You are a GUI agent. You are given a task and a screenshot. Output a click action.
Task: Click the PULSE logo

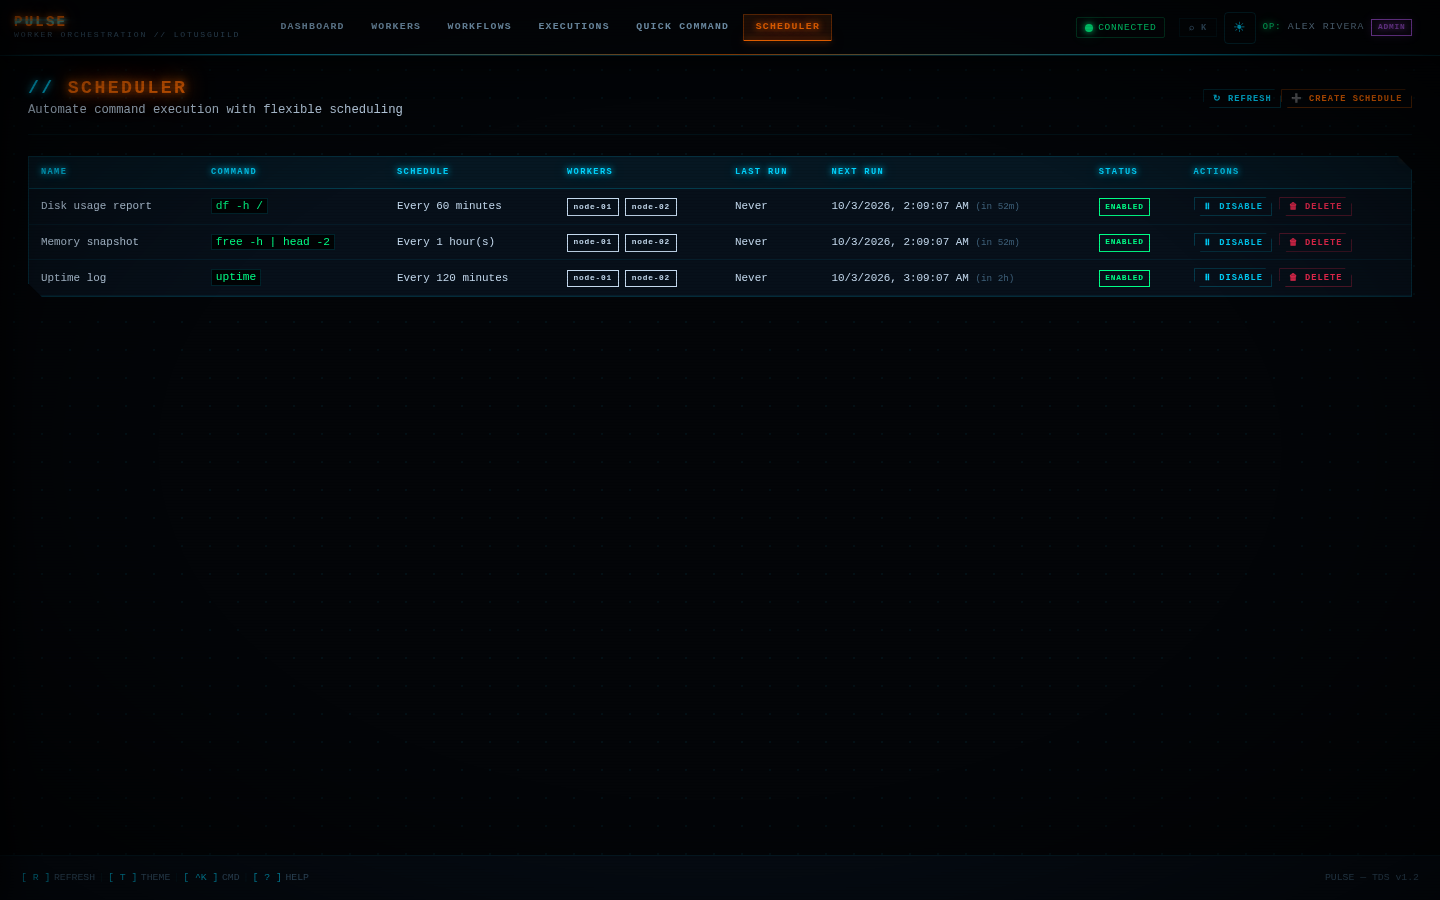tap(40, 22)
